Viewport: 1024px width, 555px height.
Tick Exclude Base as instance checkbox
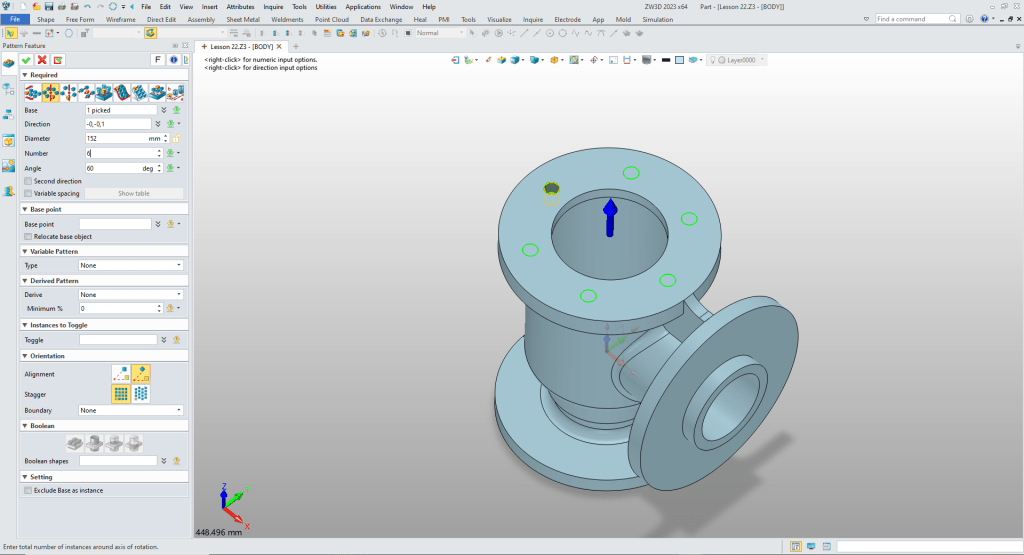click(28, 490)
